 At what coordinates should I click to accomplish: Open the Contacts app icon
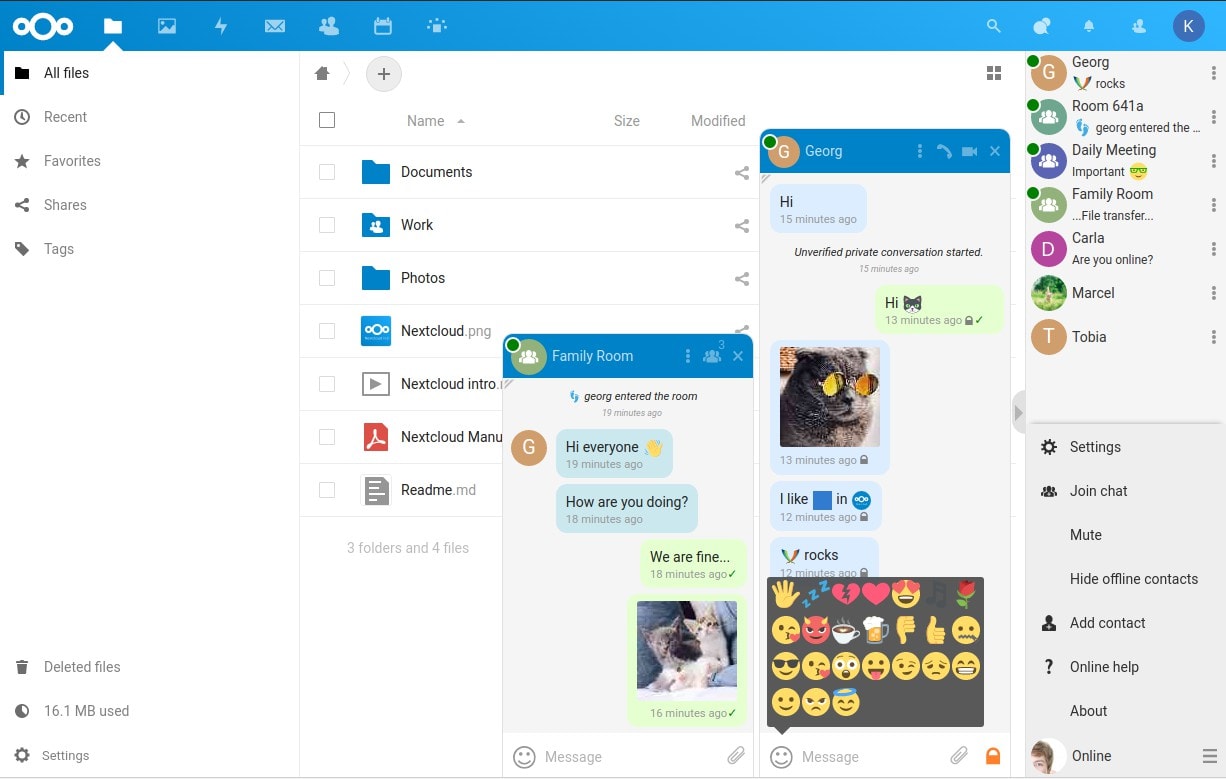(x=328, y=26)
